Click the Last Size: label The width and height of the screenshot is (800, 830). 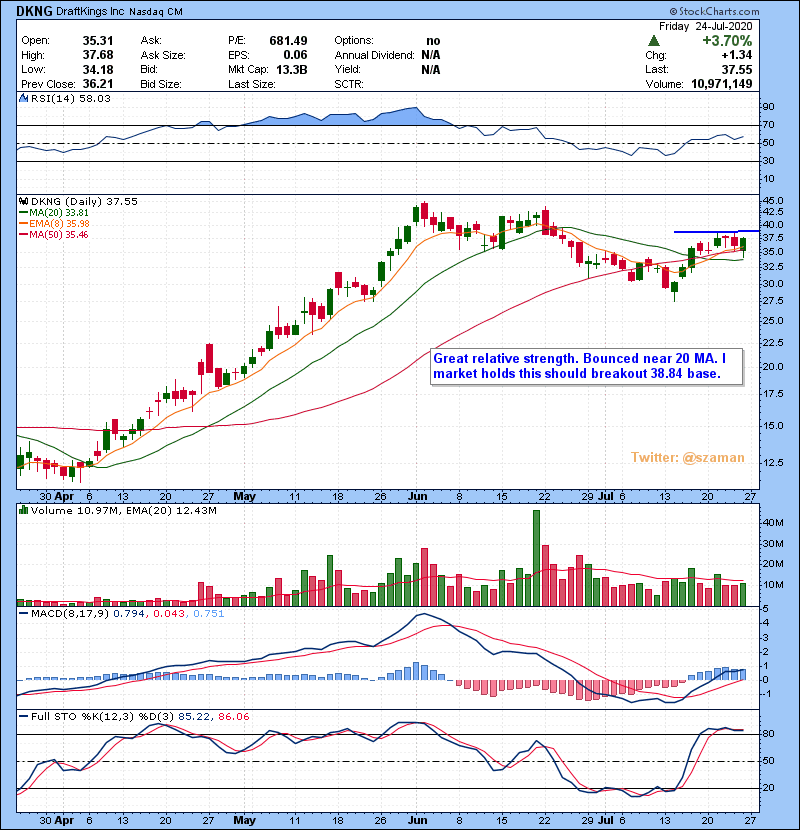(x=251, y=84)
